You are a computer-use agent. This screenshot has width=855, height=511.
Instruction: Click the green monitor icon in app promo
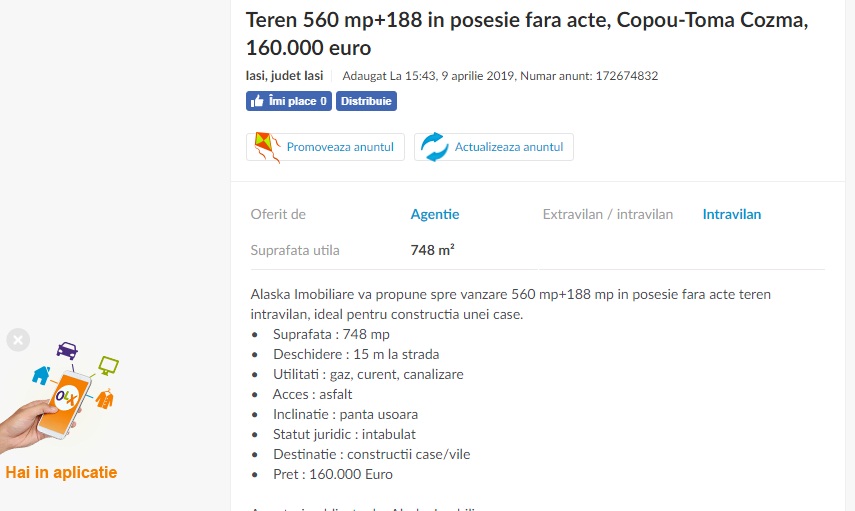pos(109,365)
